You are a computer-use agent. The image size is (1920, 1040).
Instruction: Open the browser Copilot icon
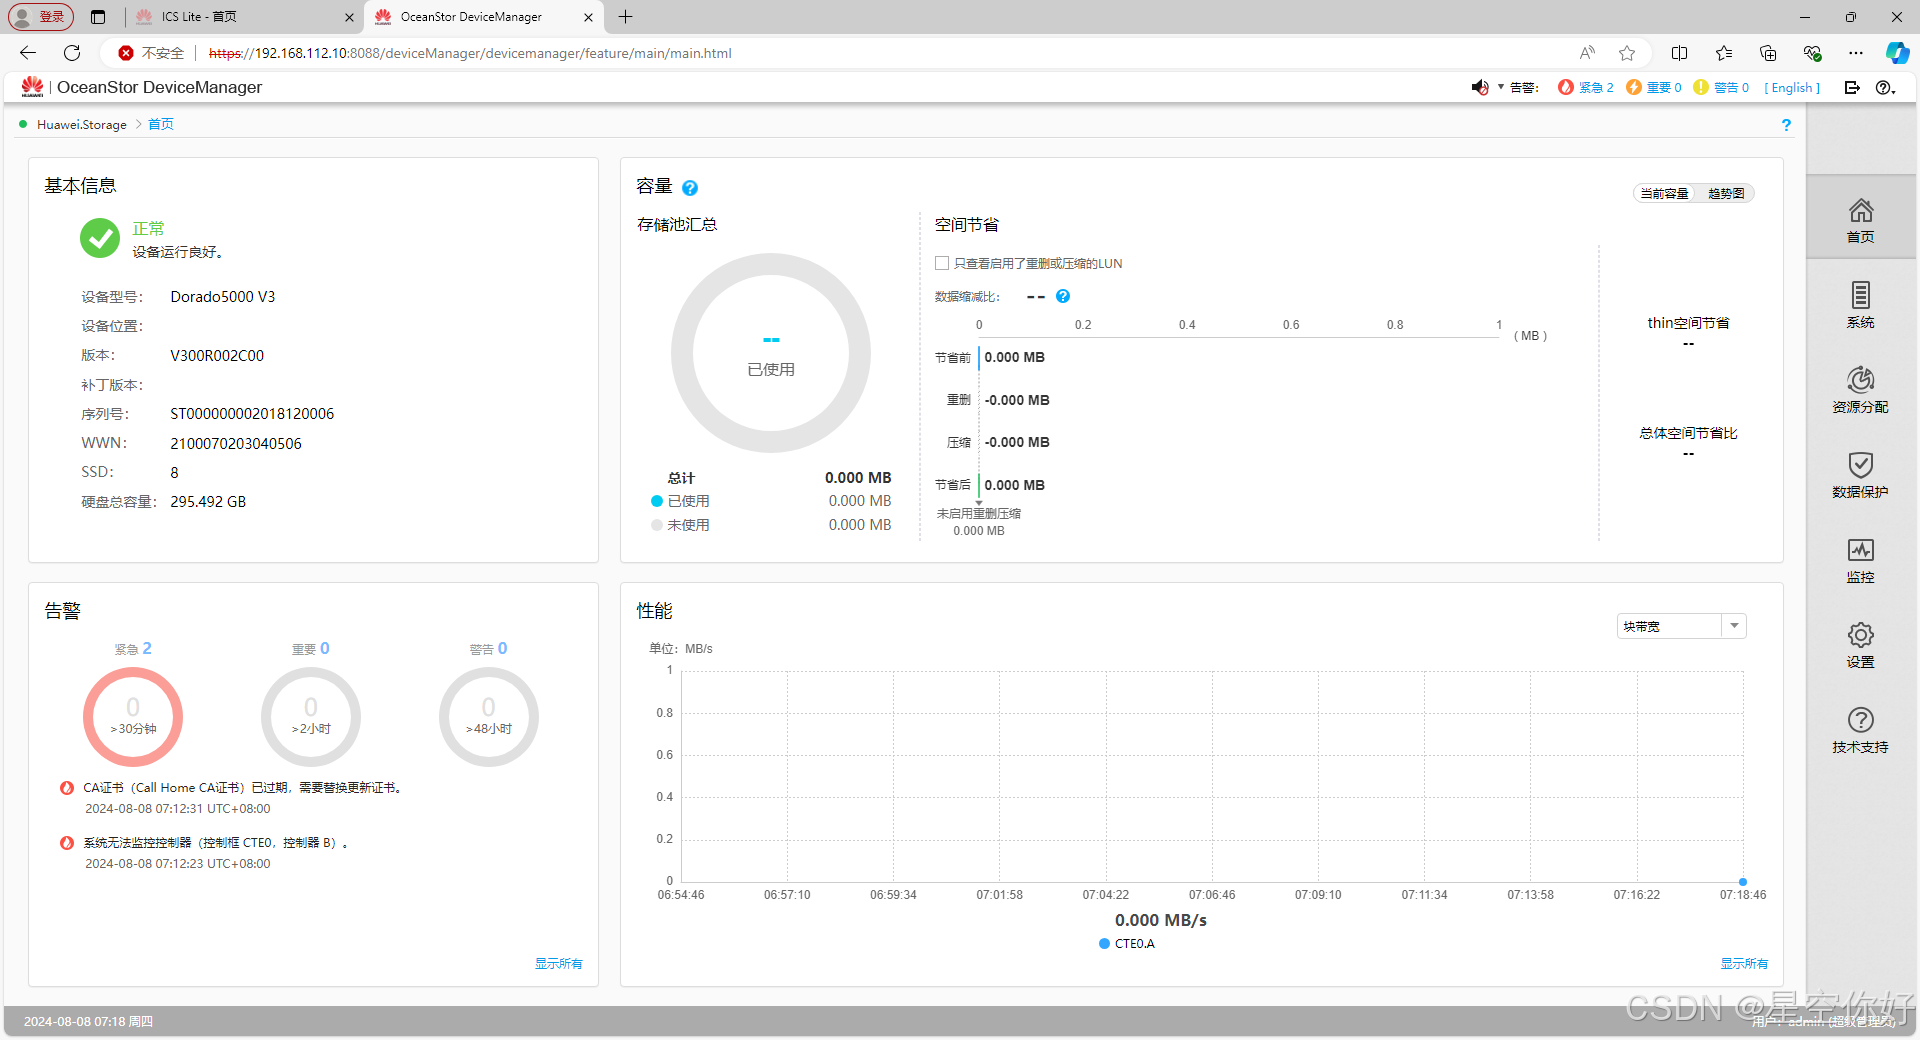(1897, 53)
